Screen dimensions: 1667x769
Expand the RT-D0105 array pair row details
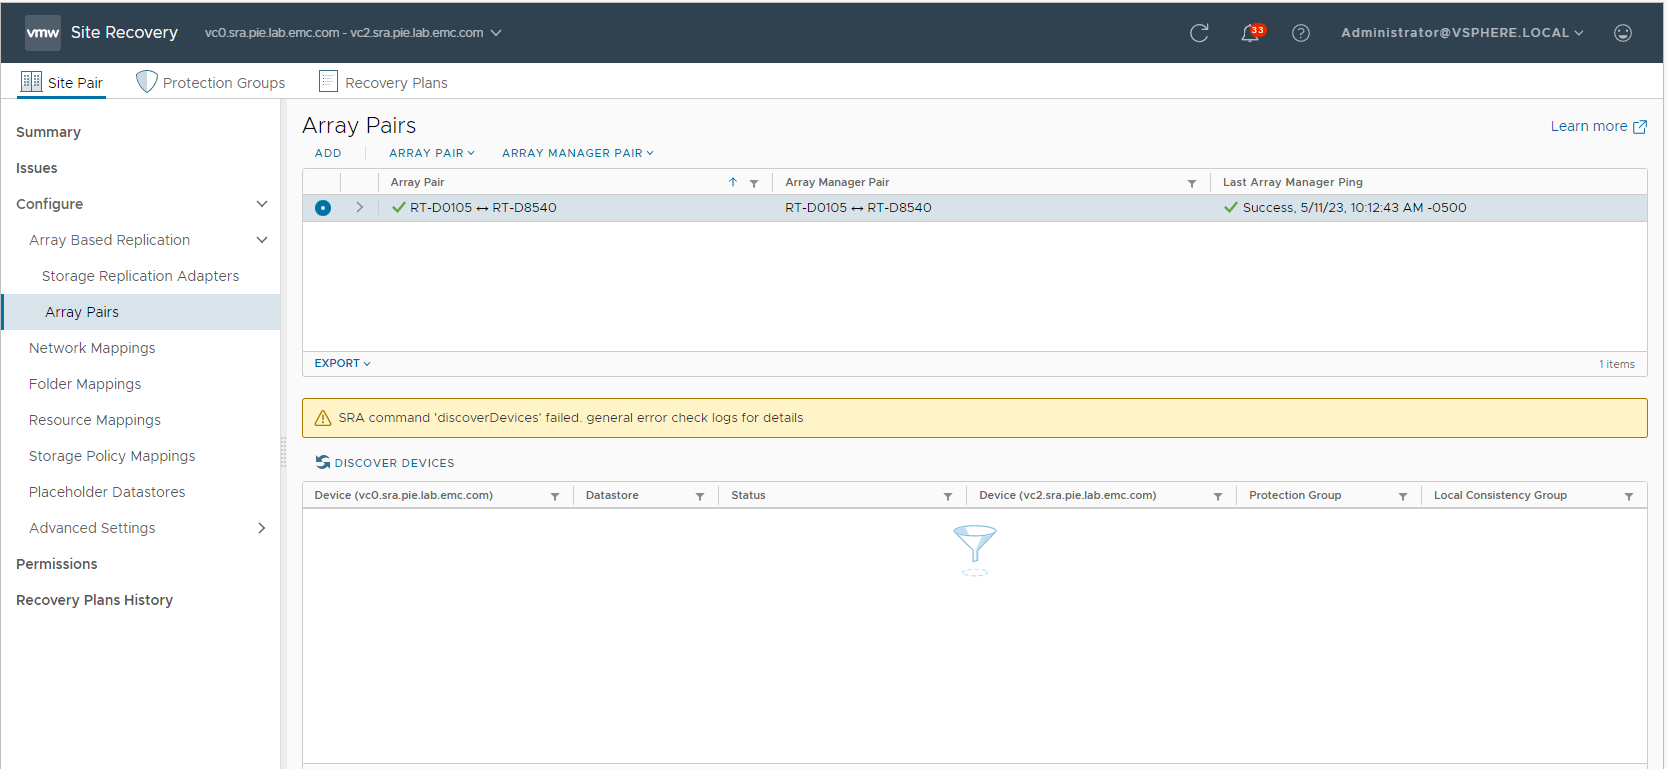(359, 208)
